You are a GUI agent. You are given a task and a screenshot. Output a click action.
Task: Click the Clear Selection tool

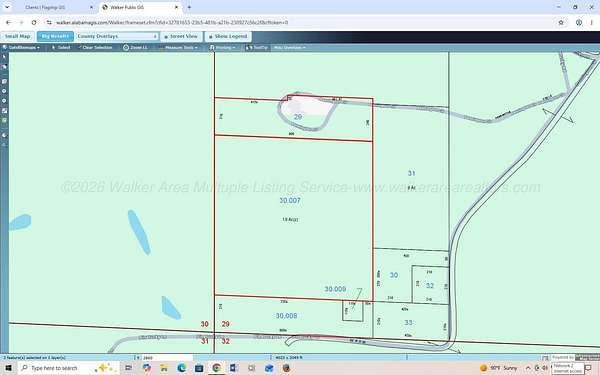point(95,47)
